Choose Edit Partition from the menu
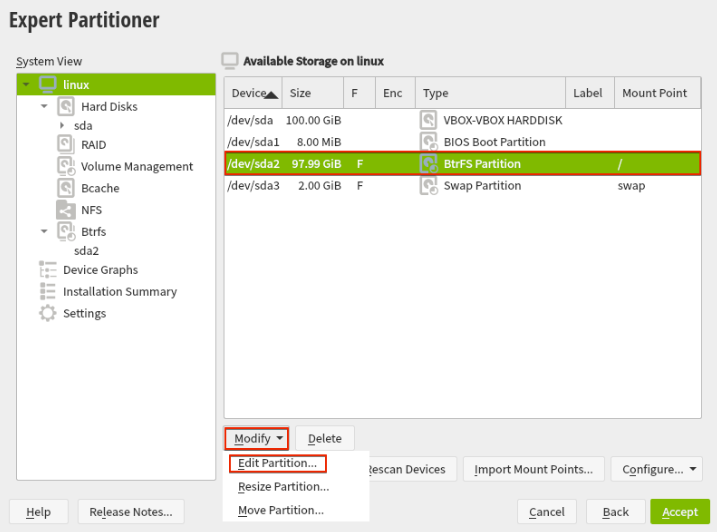Screen dimensions: 717x532 click(x=278, y=463)
